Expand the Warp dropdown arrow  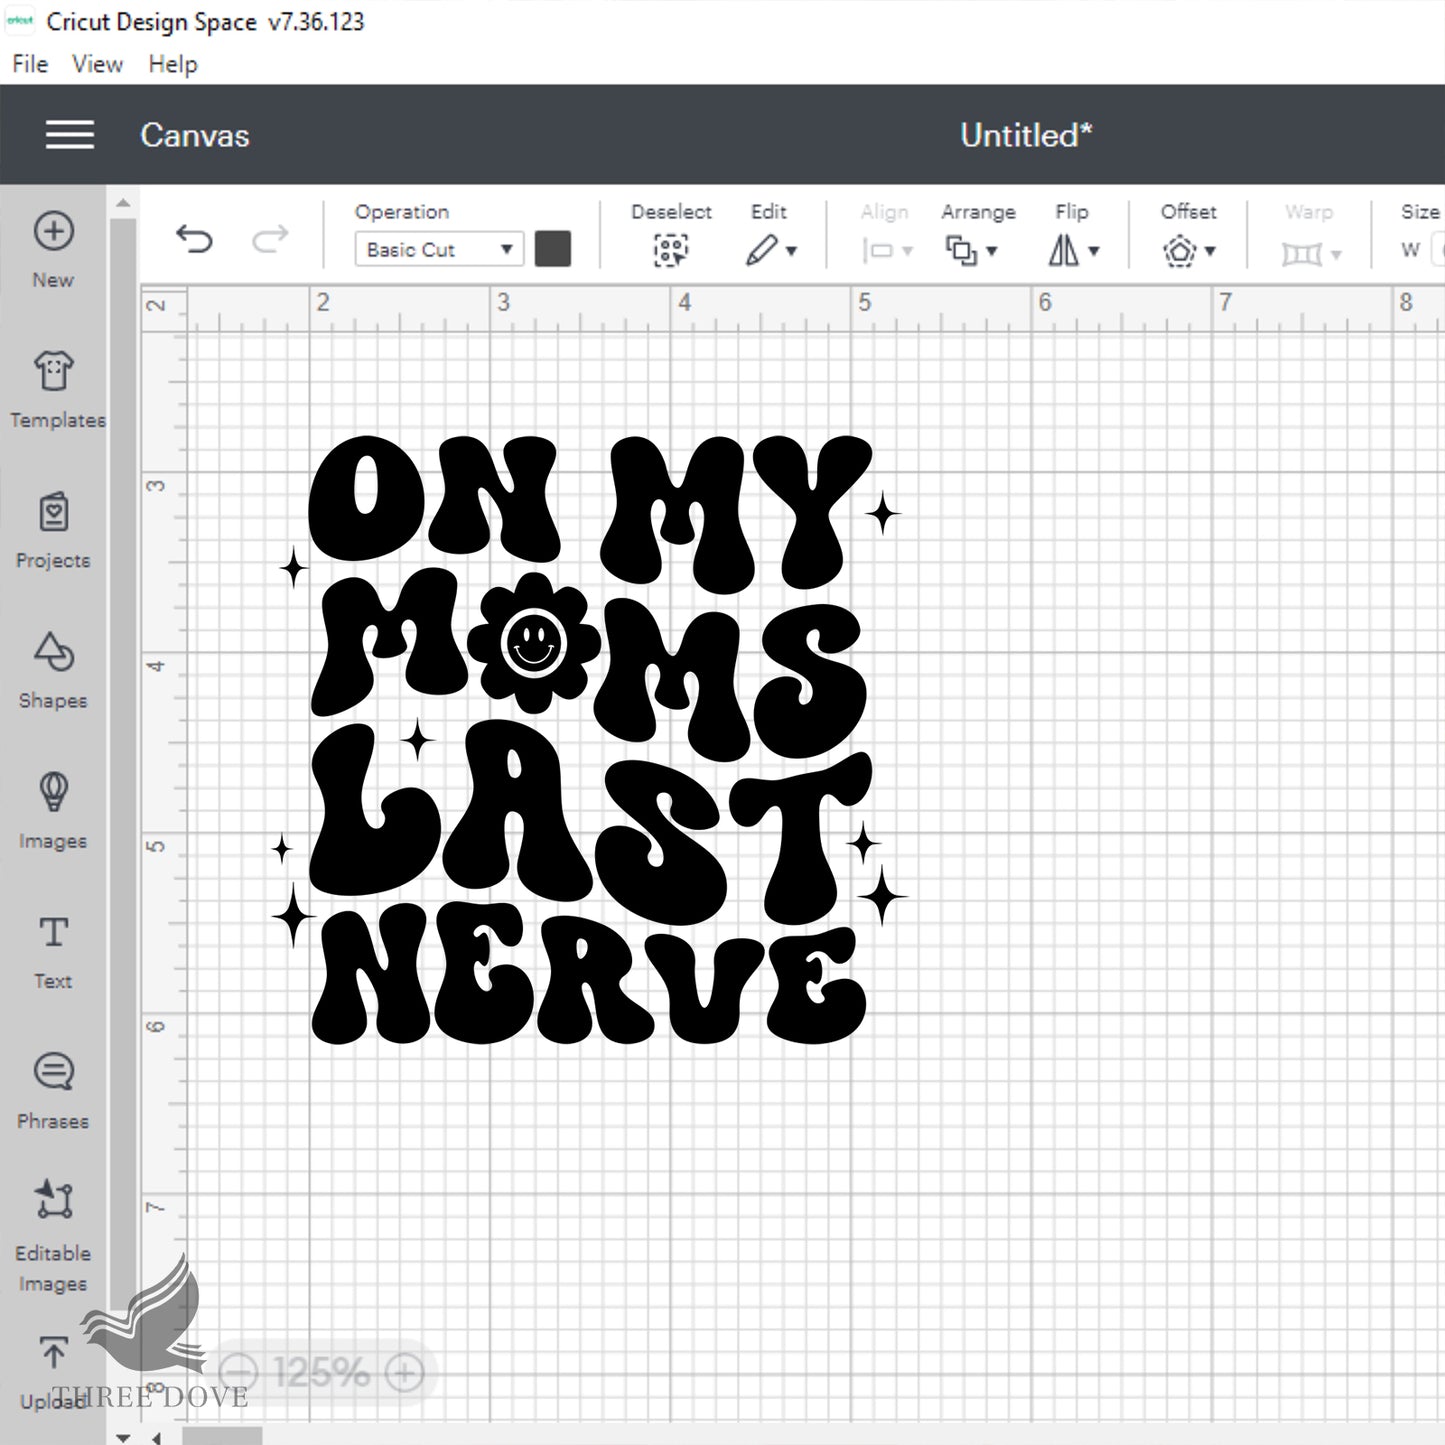pyautogui.click(x=1336, y=254)
